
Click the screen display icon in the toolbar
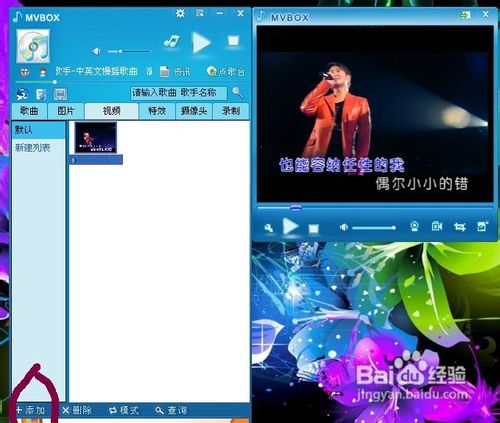(60, 94)
